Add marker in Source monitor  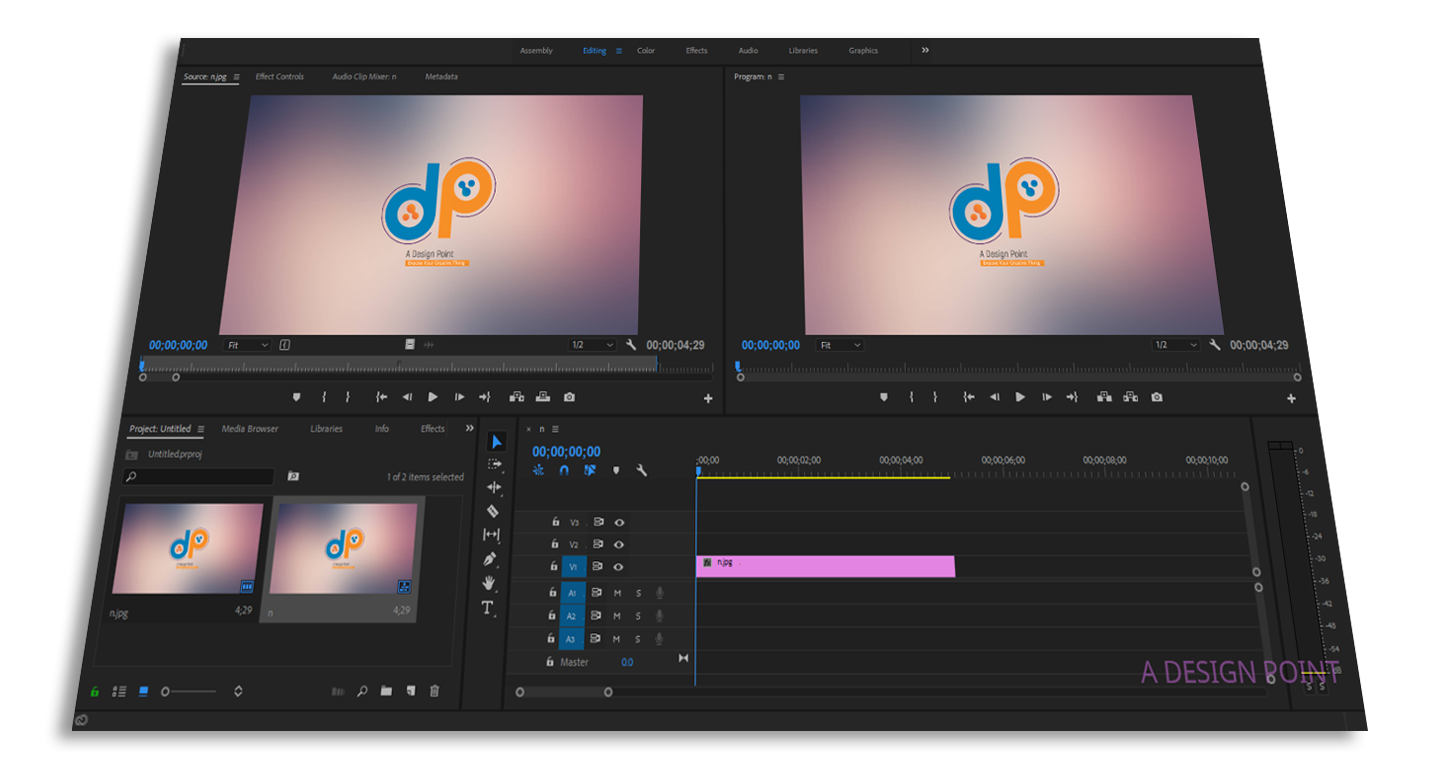296,397
